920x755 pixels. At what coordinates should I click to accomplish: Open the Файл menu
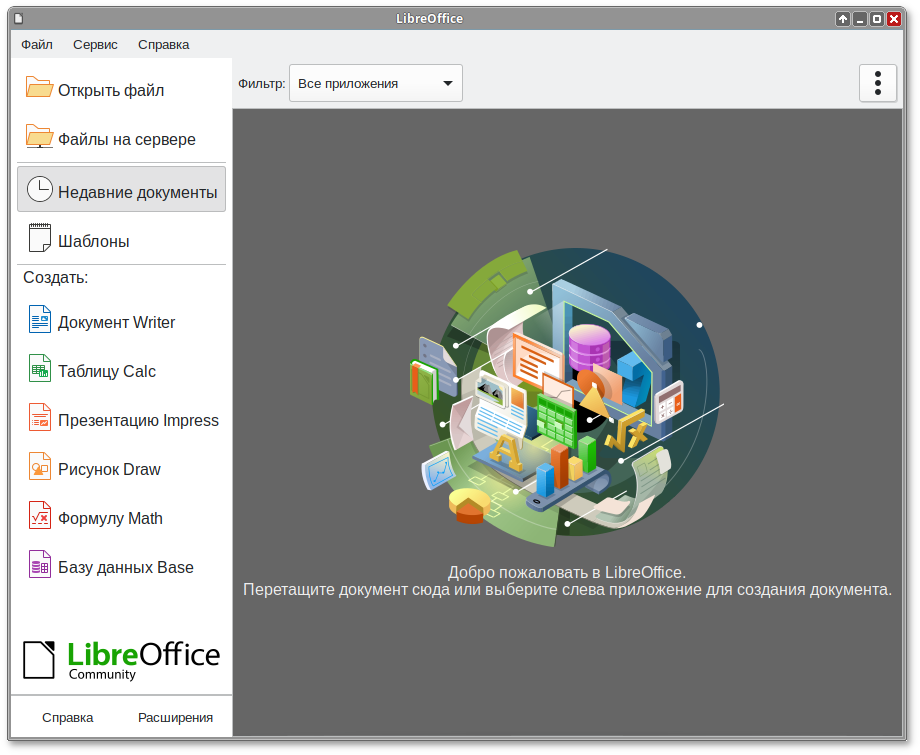click(36, 45)
